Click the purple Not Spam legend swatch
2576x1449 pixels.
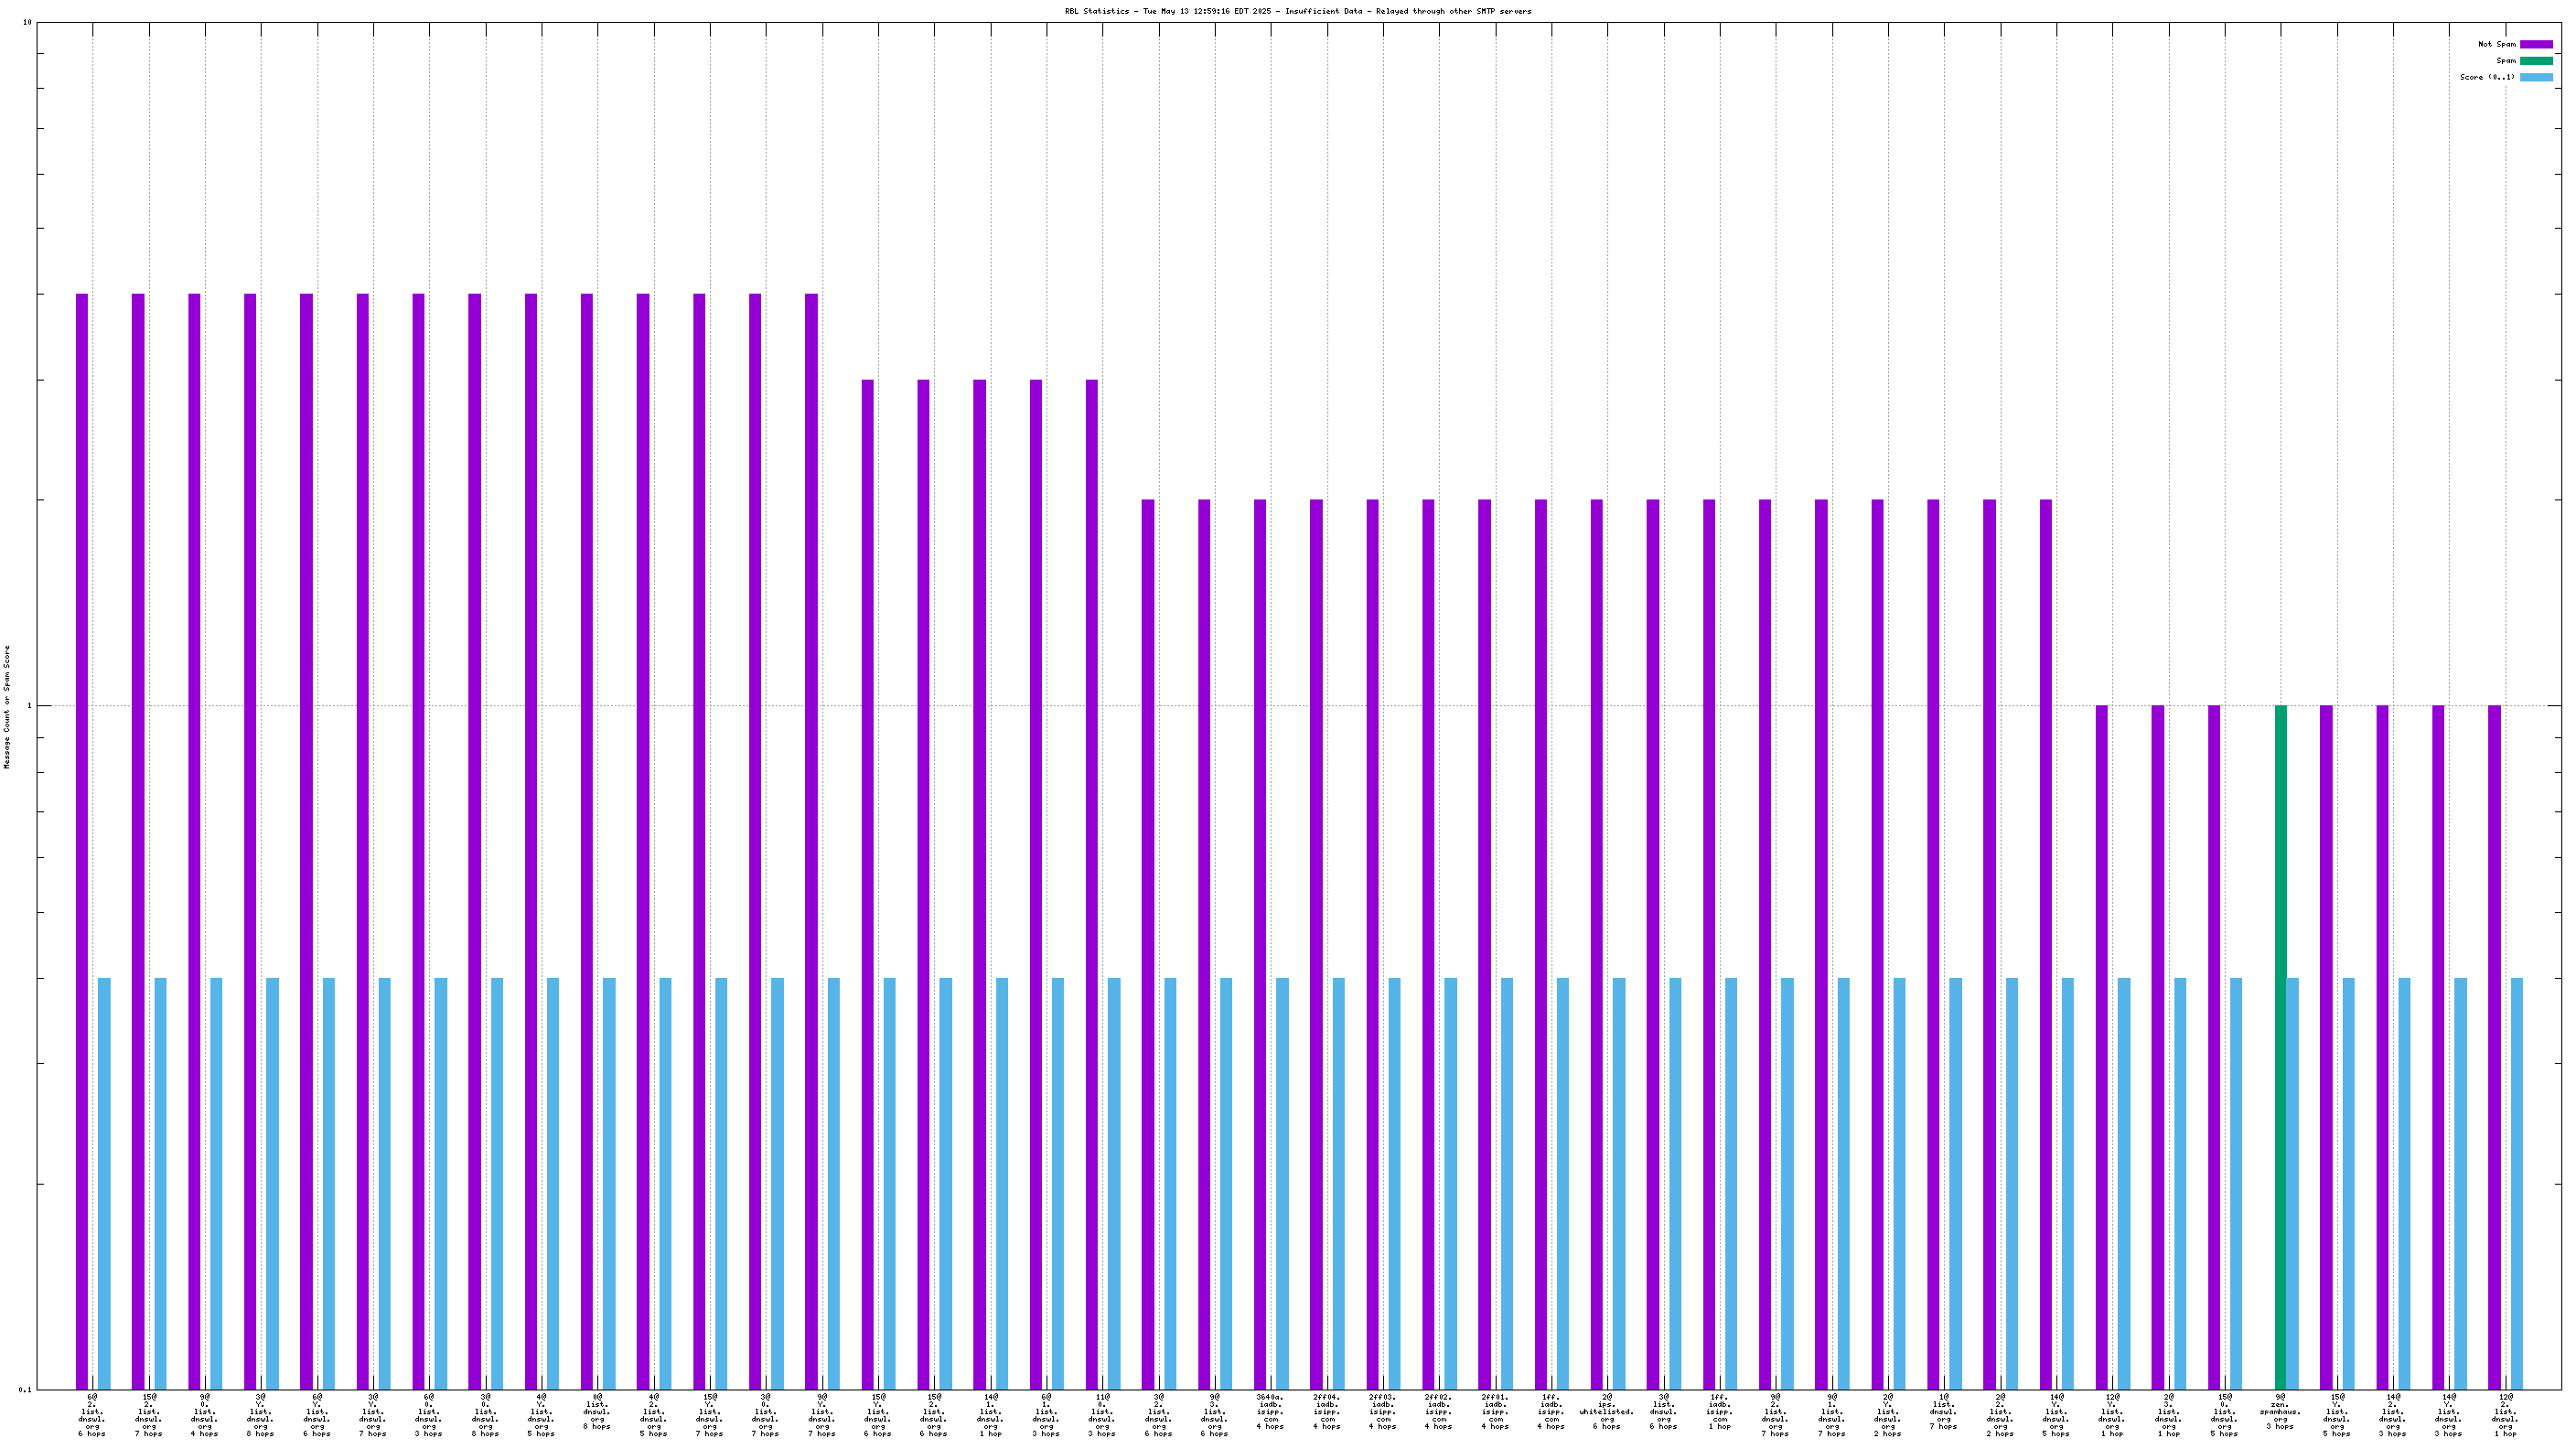2535,44
